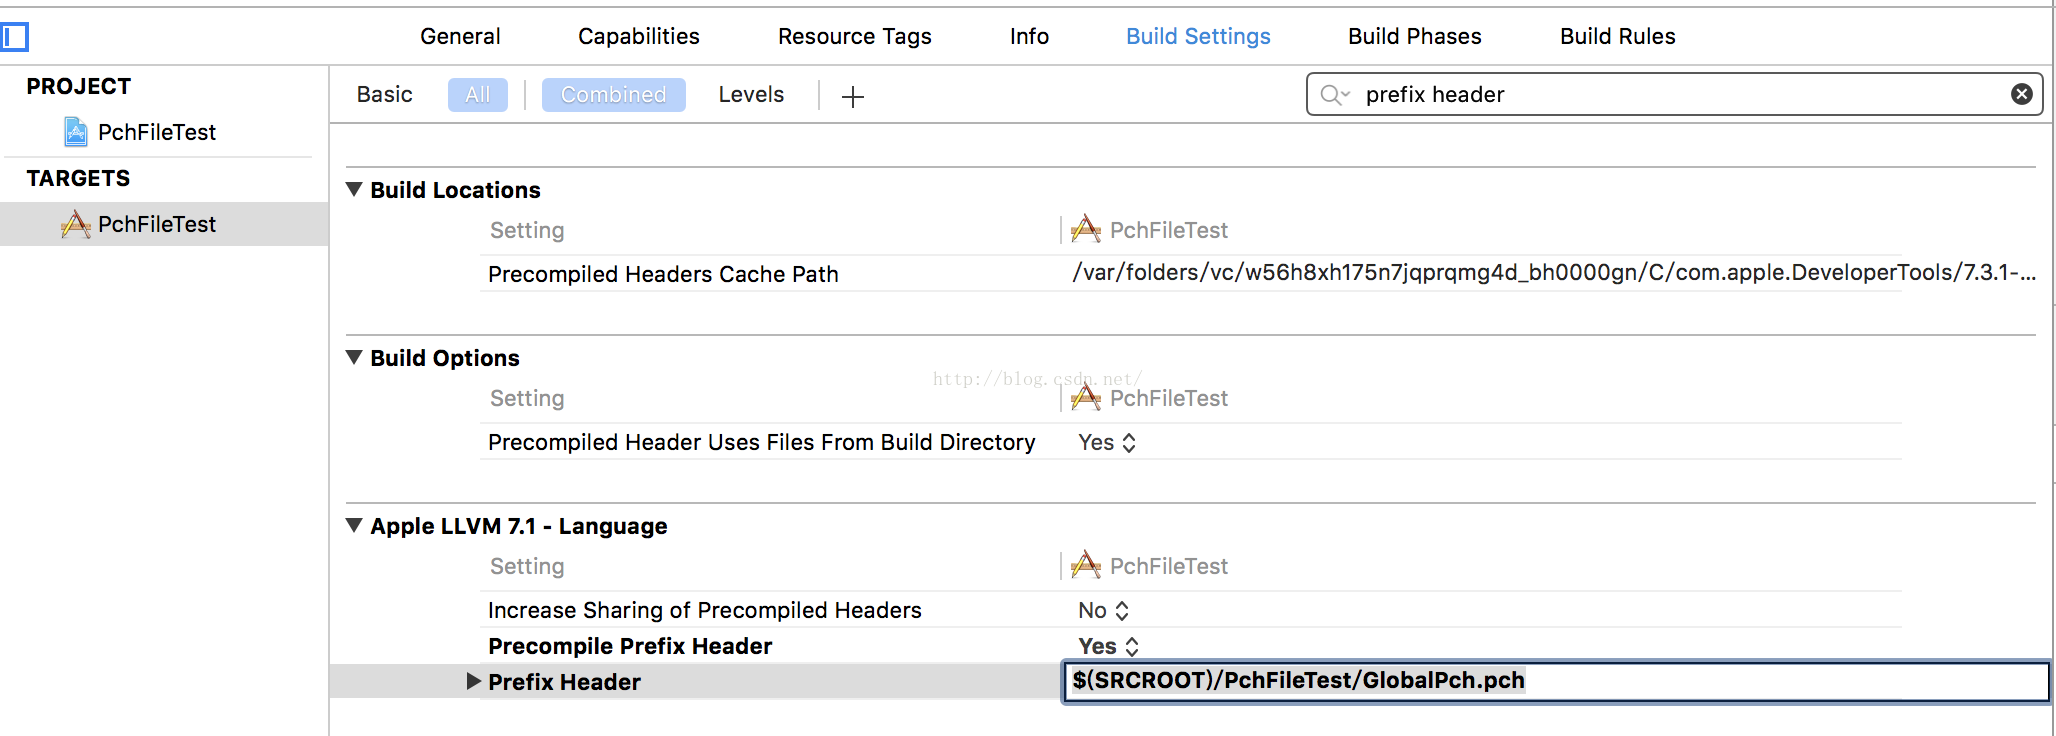Image resolution: width=2056 pixels, height=736 pixels.
Task: Select the All settings filter
Action: click(478, 95)
